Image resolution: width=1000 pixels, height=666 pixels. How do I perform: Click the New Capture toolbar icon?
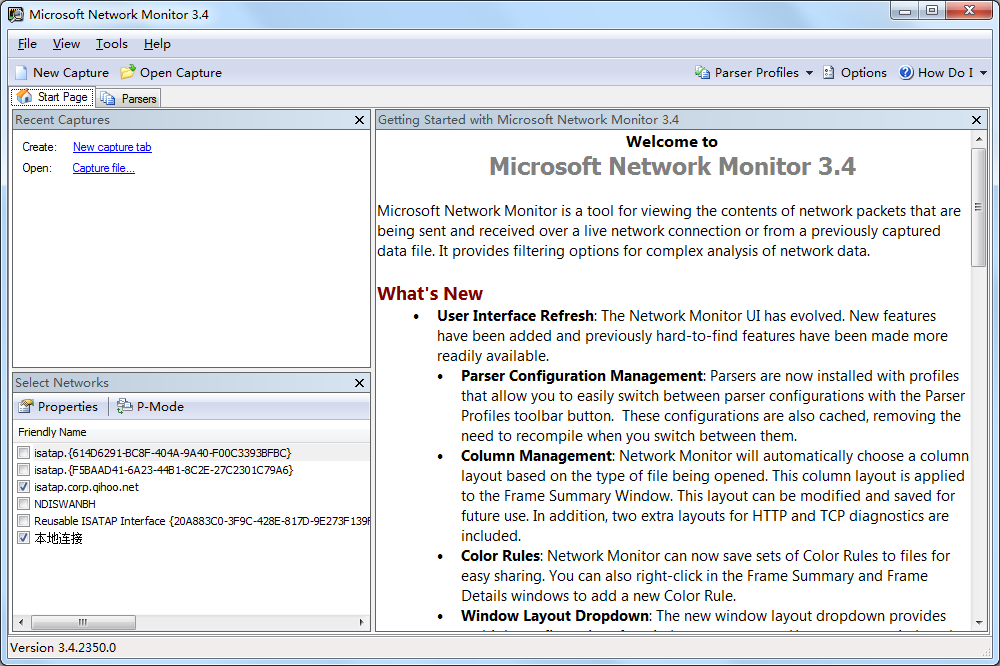(22, 73)
